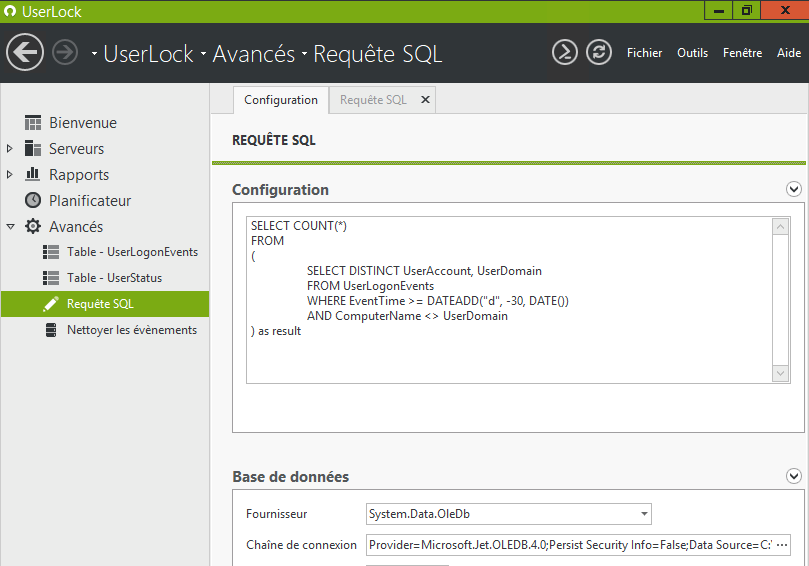The width and height of the screenshot is (809, 566).
Task: Open the Fichier menu
Action: [644, 53]
